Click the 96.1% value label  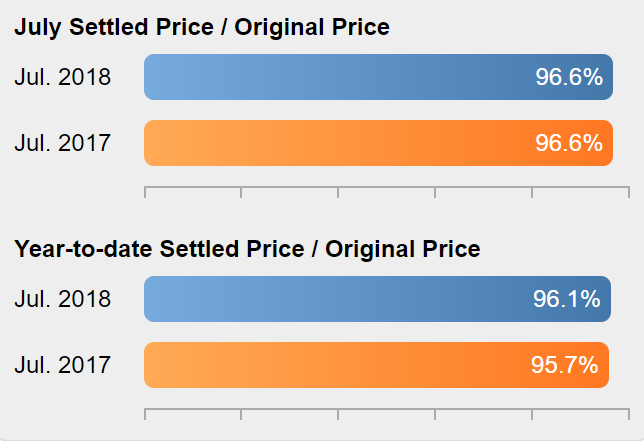566,299
